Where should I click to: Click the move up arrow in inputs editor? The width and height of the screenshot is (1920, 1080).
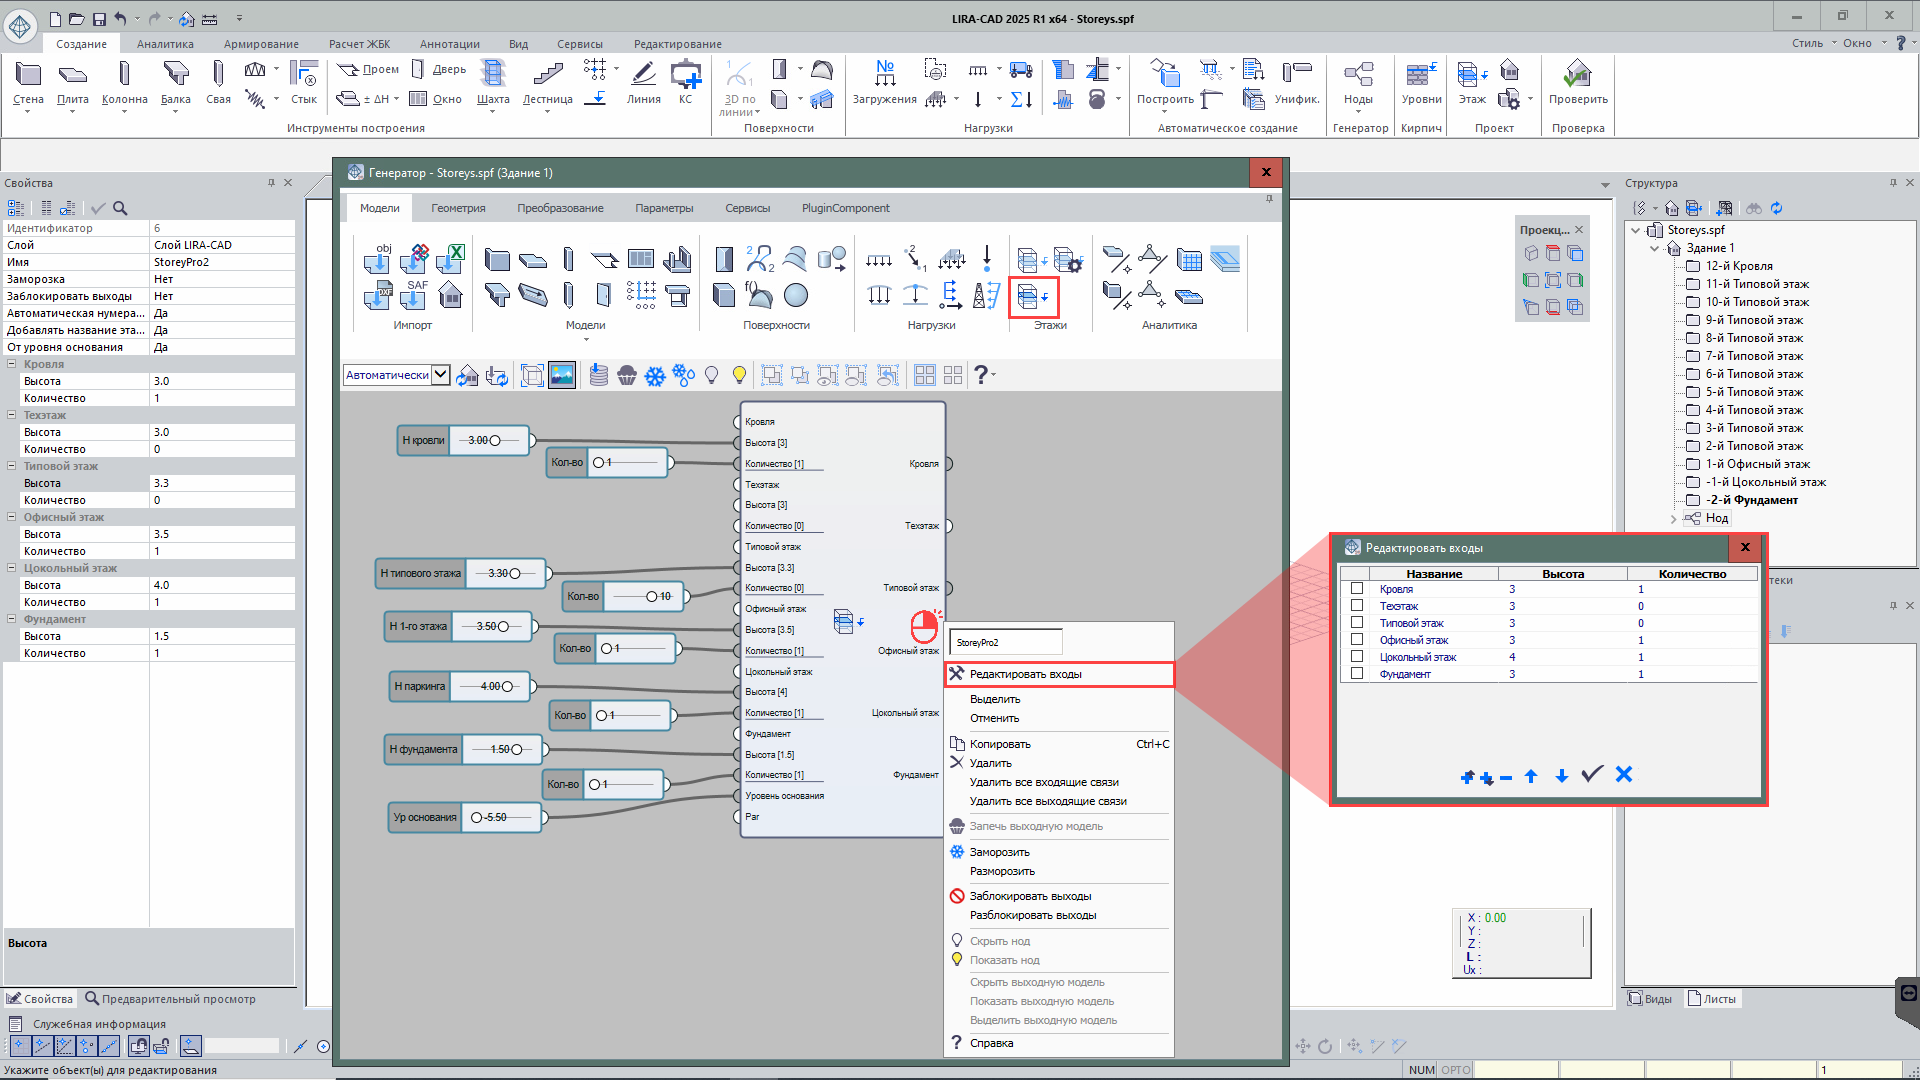click(x=1531, y=776)
